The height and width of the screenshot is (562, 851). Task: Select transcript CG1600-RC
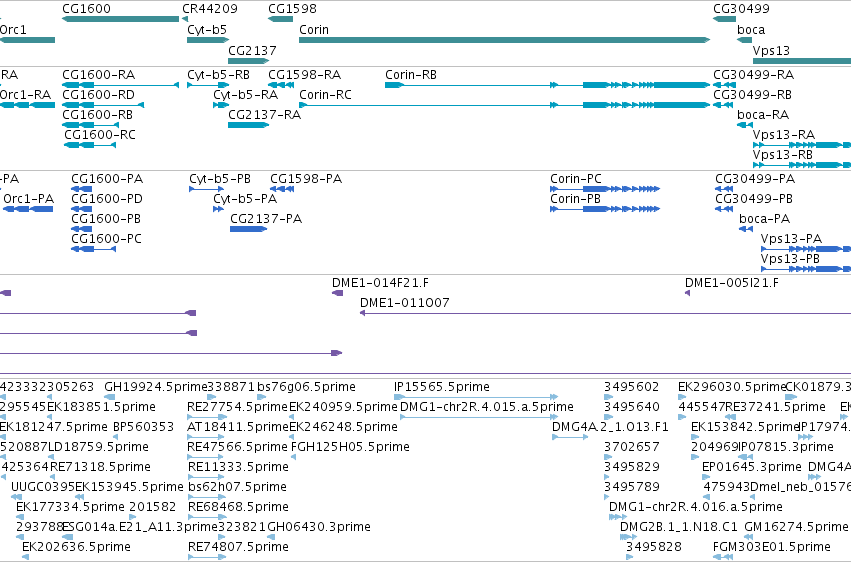pos(90,145)
